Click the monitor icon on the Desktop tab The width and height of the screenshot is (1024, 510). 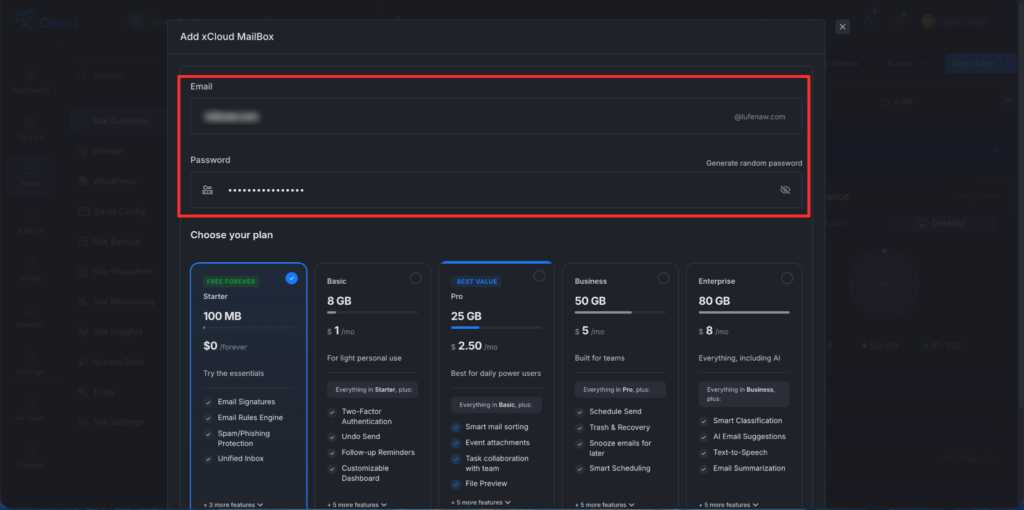[922, 223]
